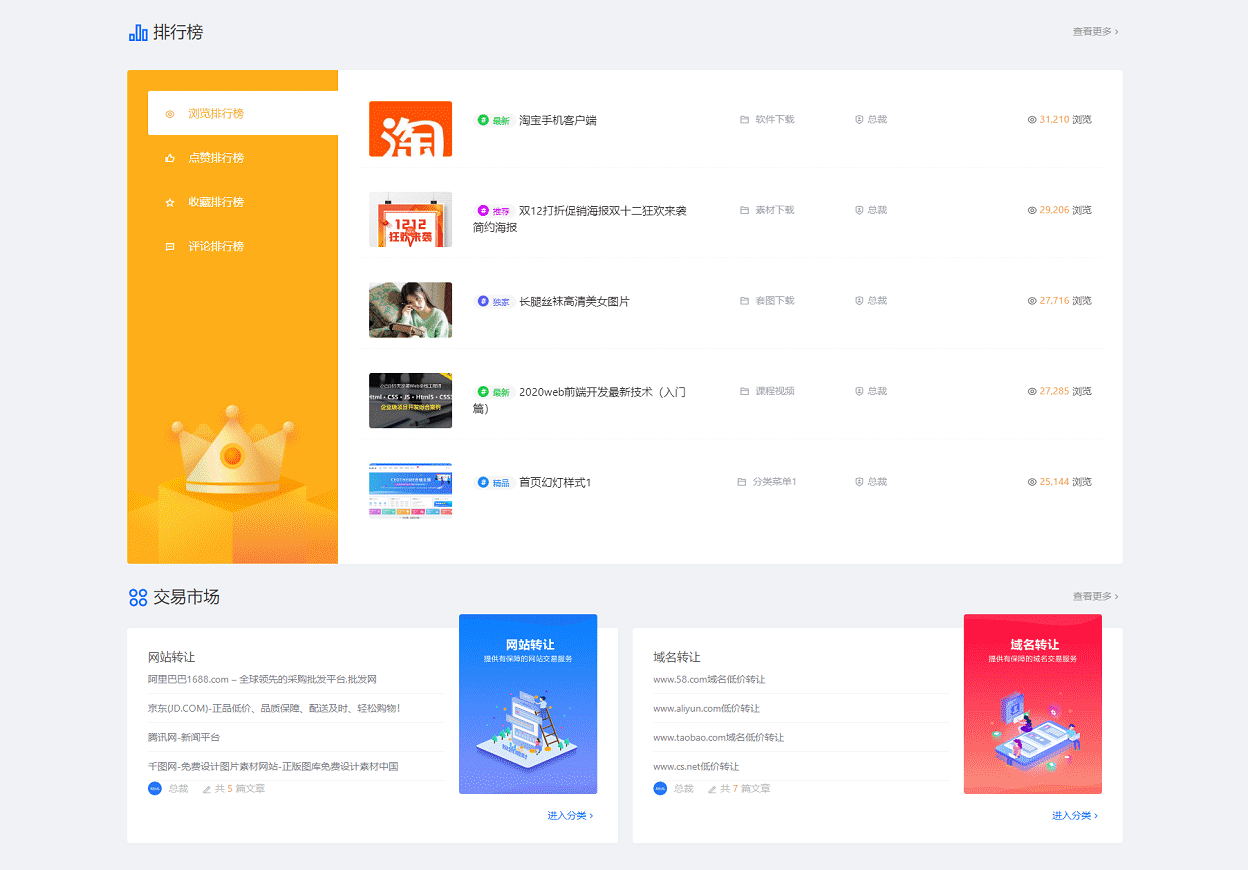Click the 淘宝 orange logo thumbnail
The image size is (1248, 870).
pos(410,129)
